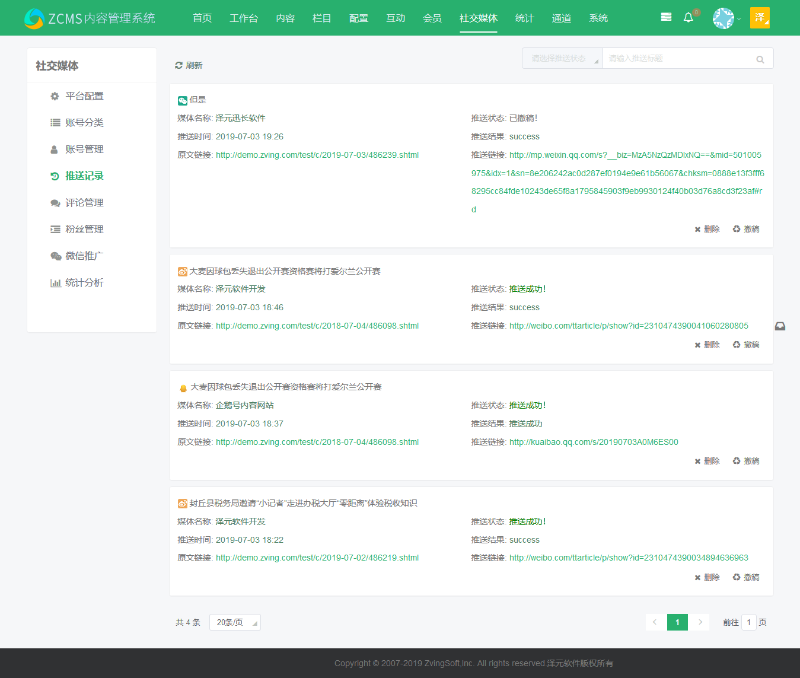Screen dimensions: 800x678
Task: Click the search magnifier icon
Action: point(761,59)
